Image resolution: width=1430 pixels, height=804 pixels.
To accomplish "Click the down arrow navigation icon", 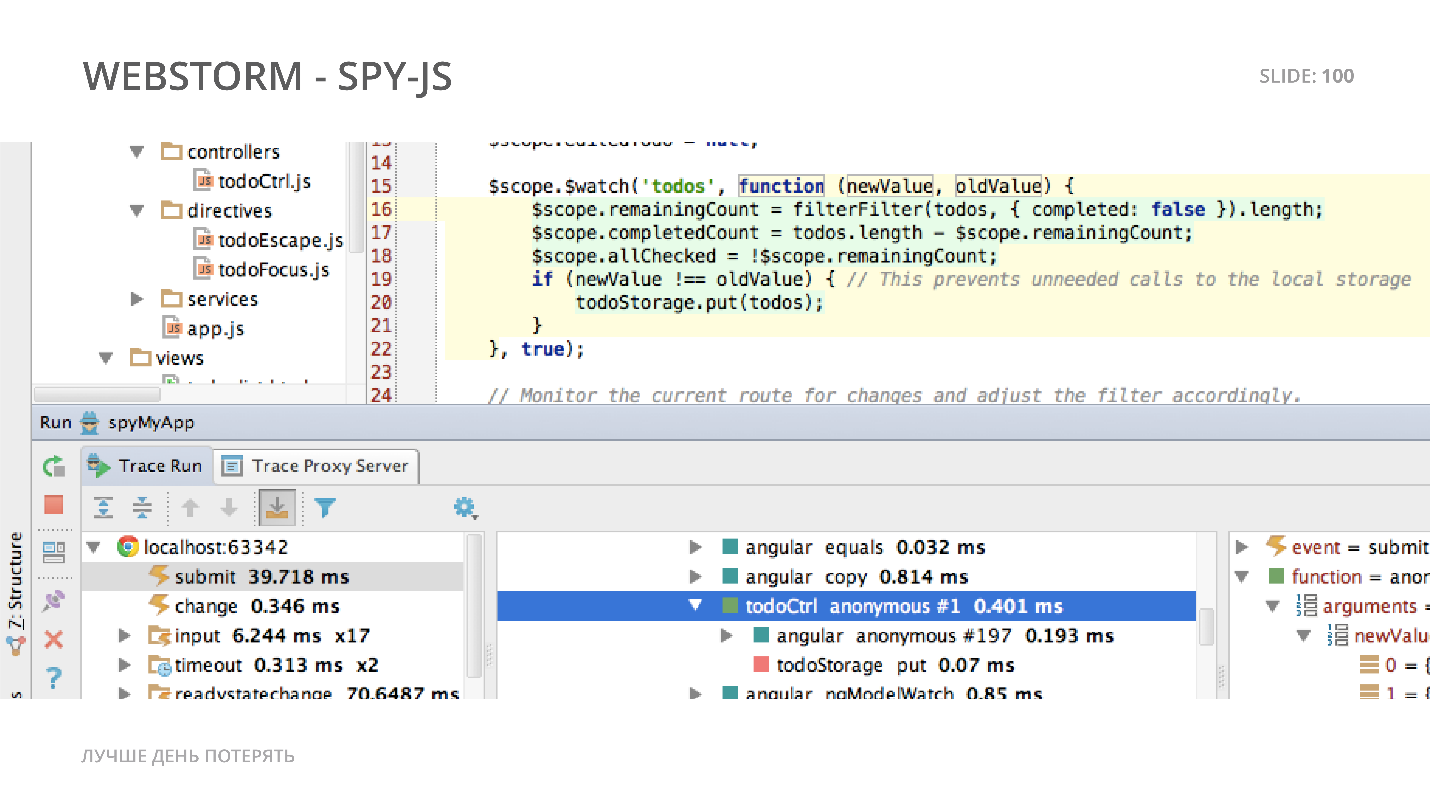I will click(229, 508).
